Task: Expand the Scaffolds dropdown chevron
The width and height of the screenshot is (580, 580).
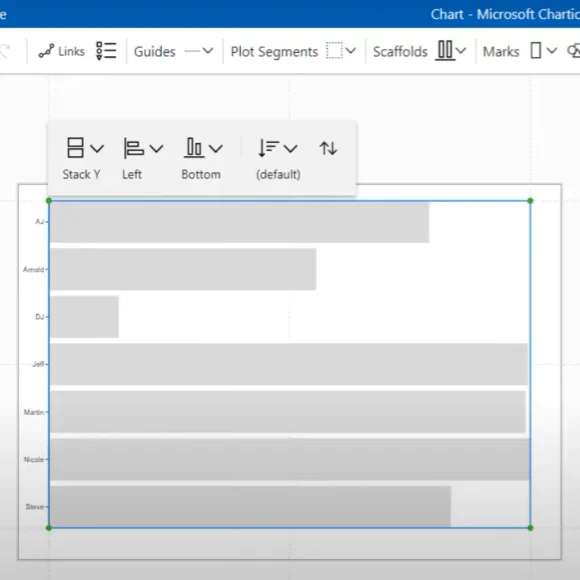Action: (461, 51)
